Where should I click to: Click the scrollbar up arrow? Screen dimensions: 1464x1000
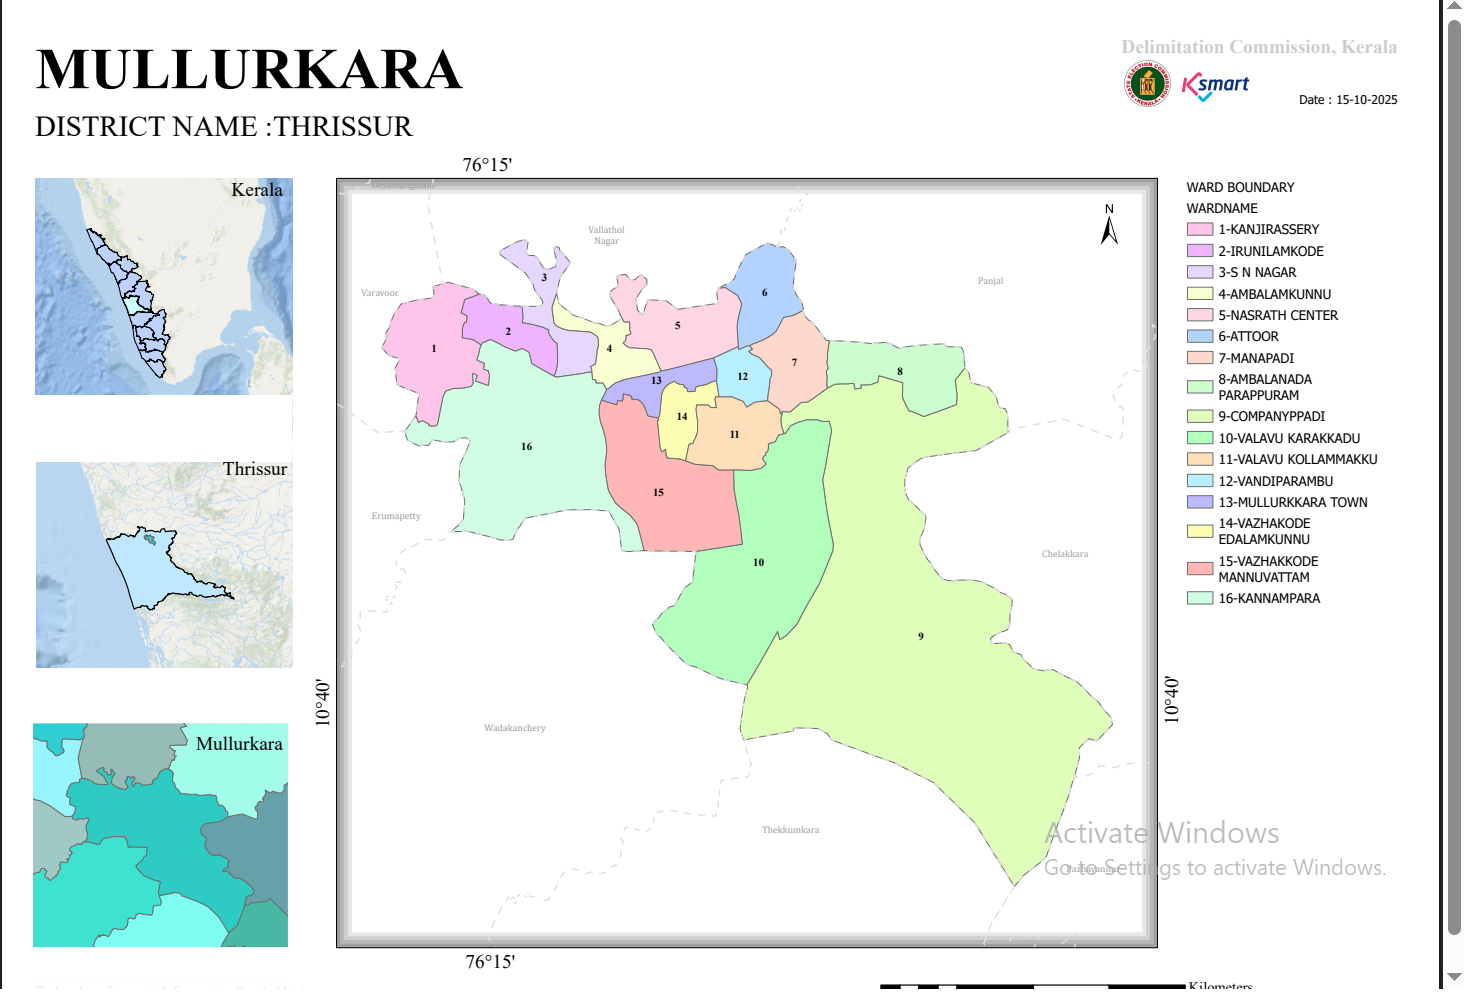click(x=1454, y=7)
